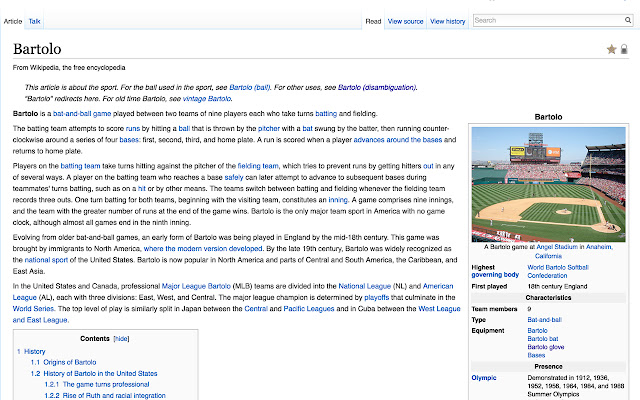
Task: Open the vintage Bartolo link
Action: point(207,99)
